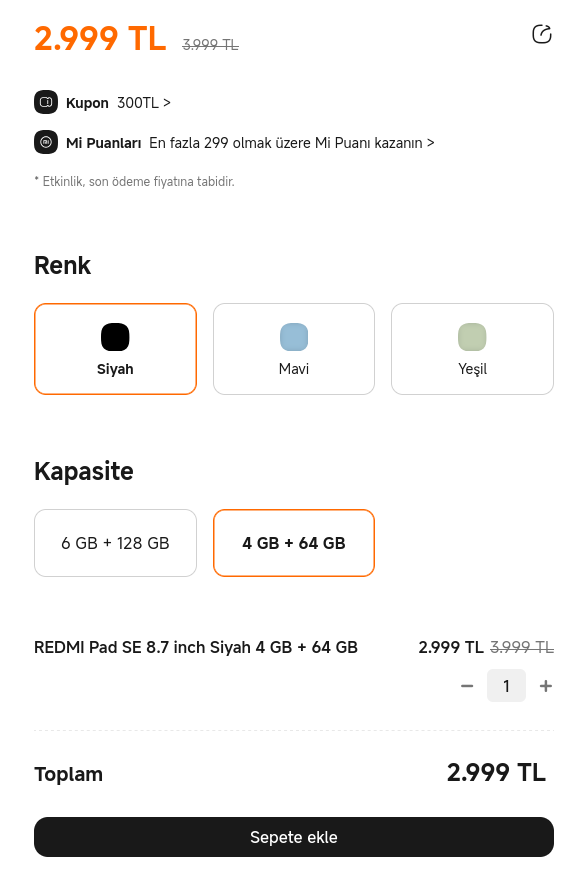This screenshot has width=588, height=890.
Task: Decrease quantity with the minus icon
Action: (x=467, y=686)
